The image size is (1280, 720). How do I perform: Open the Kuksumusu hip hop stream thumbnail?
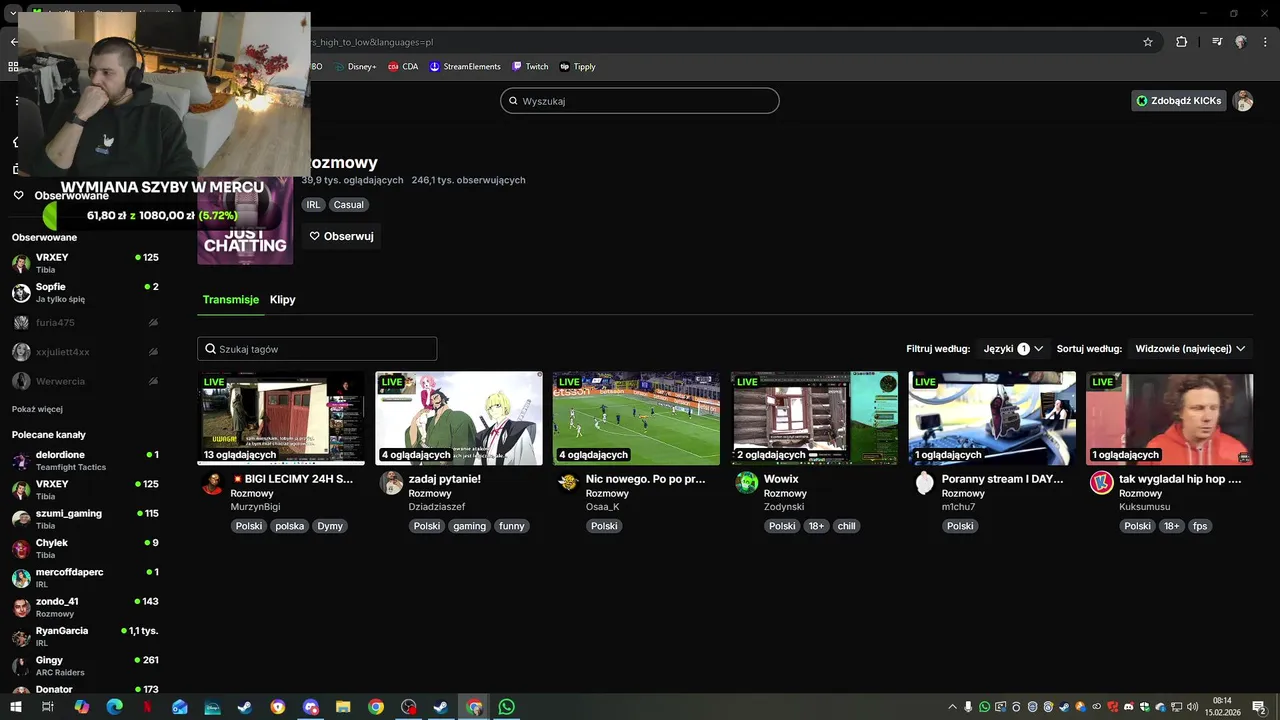[x=1169, y=418]
